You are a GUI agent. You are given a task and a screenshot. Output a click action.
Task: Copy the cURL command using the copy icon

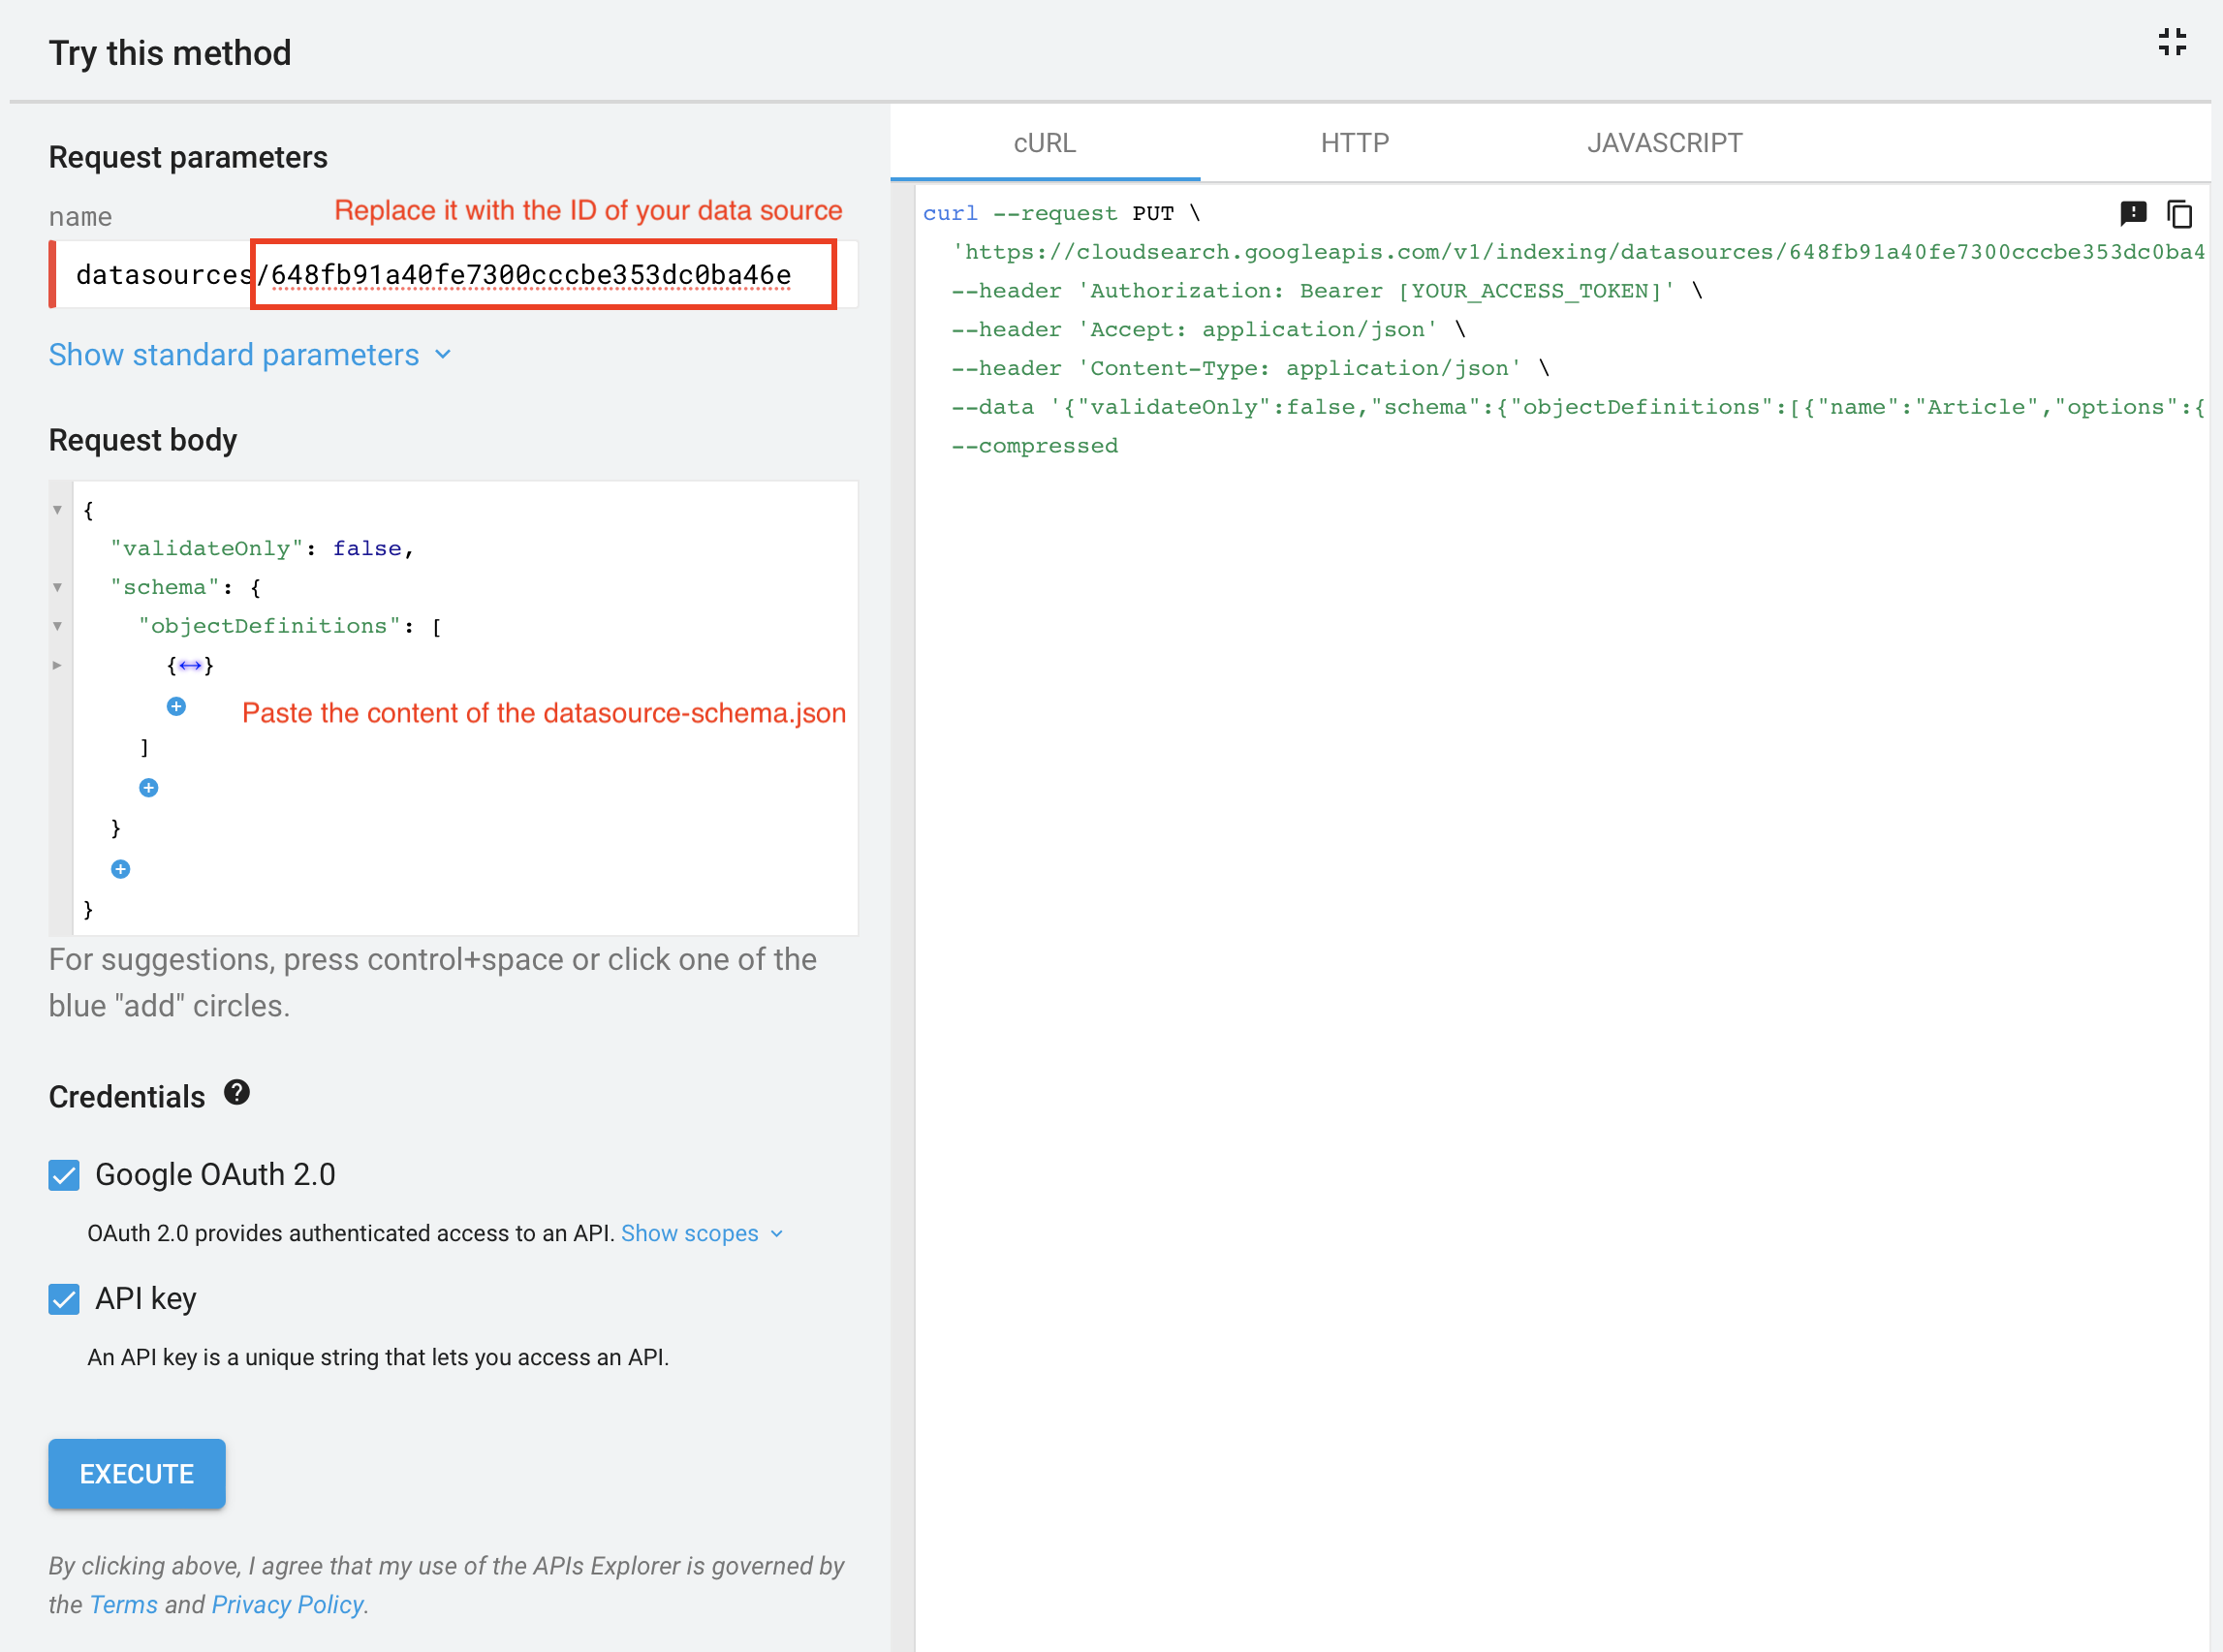[x=2178, y=214]
